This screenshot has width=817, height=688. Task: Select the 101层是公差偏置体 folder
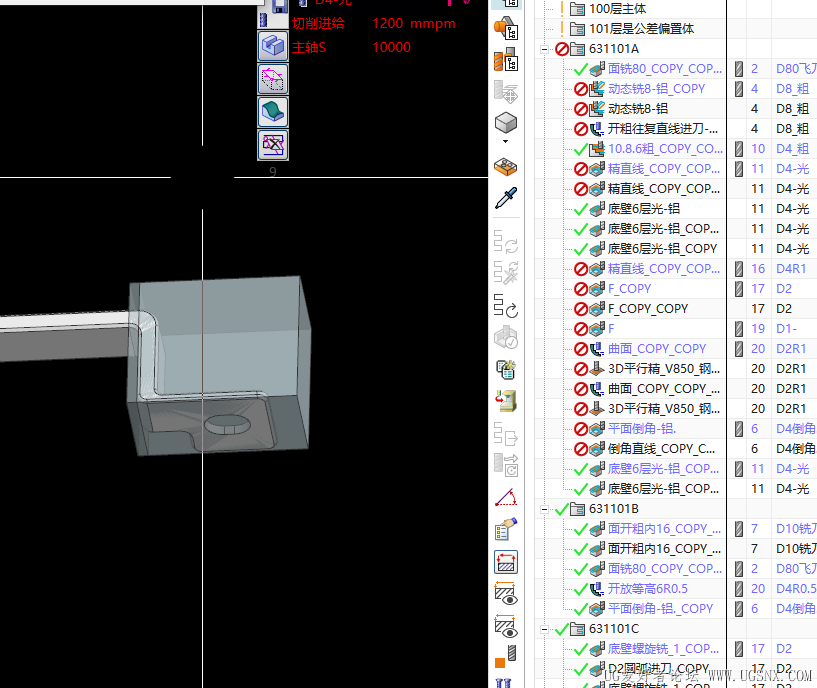pyautogui.click(x=641, y=29)
